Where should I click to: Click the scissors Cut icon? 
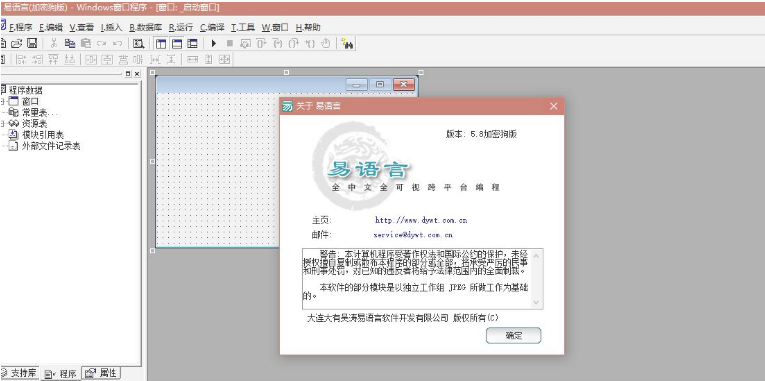pos(54,43)
